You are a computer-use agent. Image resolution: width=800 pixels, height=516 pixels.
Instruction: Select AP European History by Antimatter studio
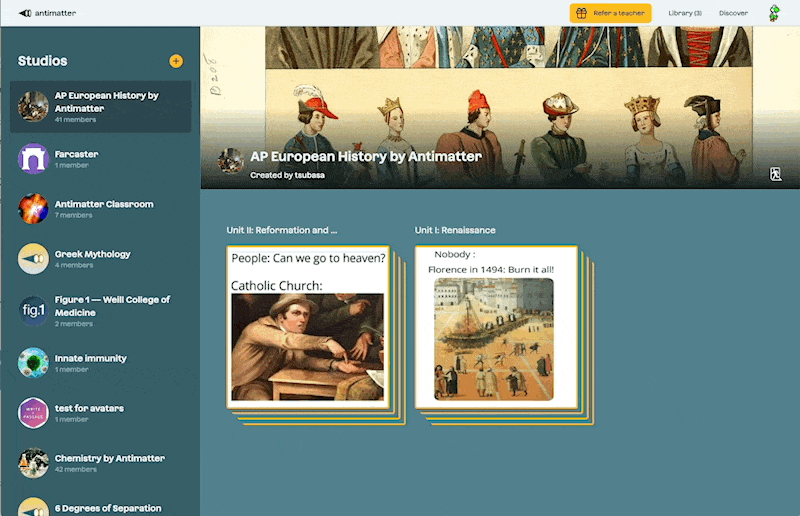pos(101,107)
